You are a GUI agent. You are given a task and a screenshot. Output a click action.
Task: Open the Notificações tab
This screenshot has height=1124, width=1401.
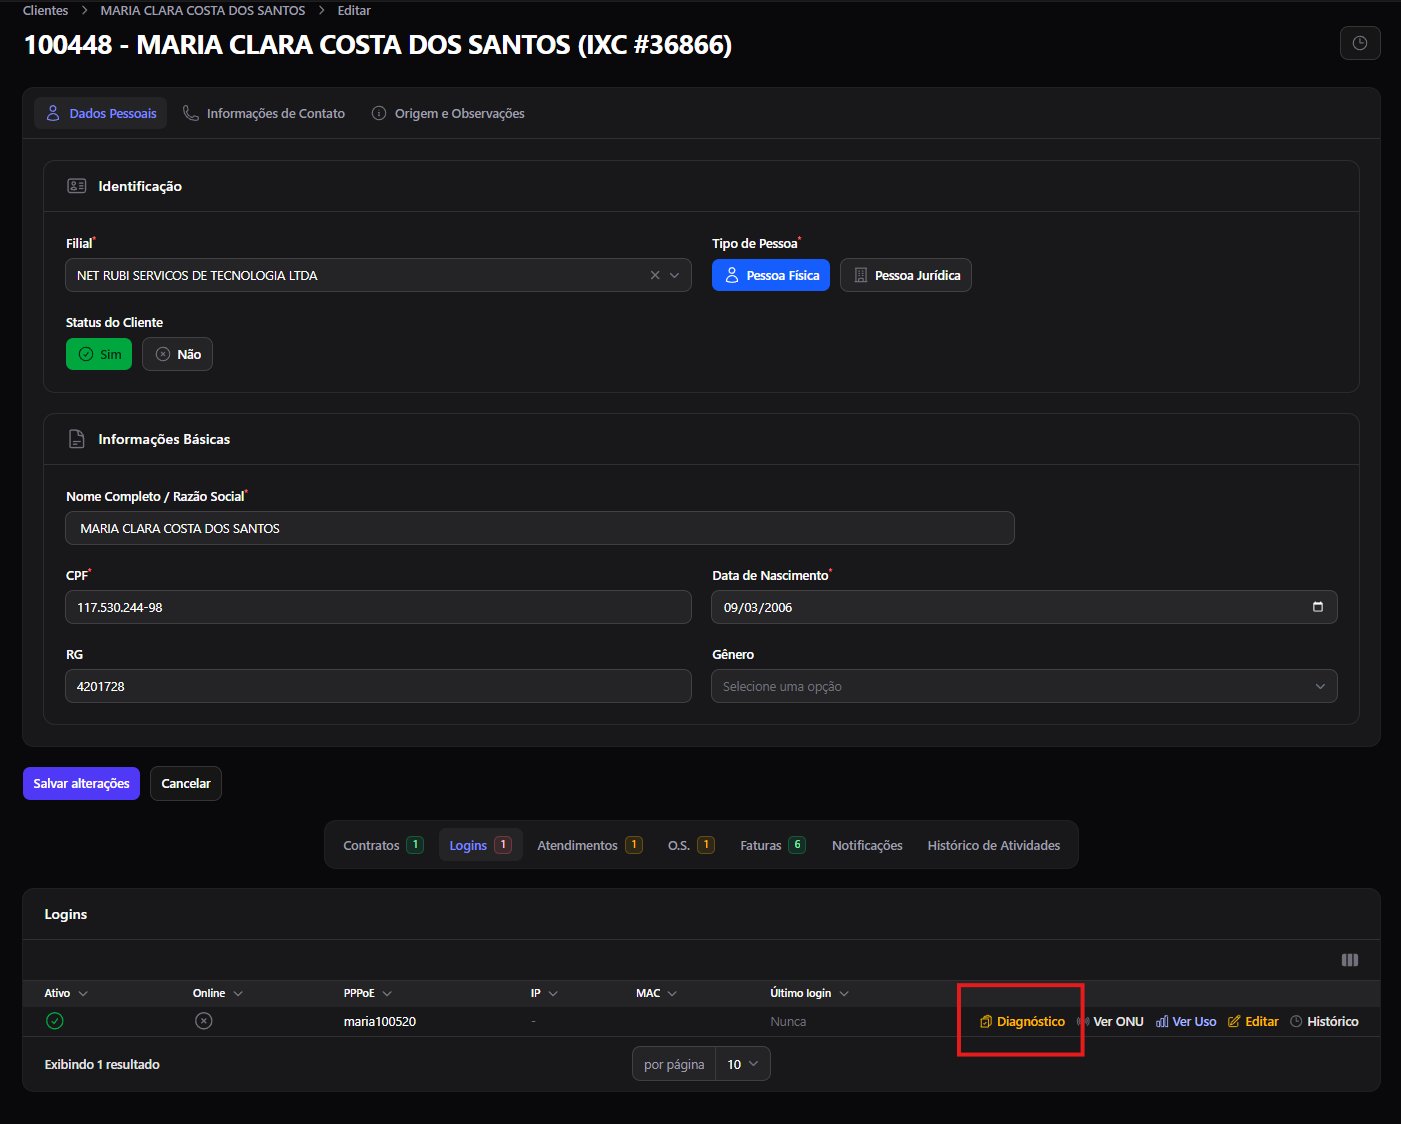[x=867, y=845]
